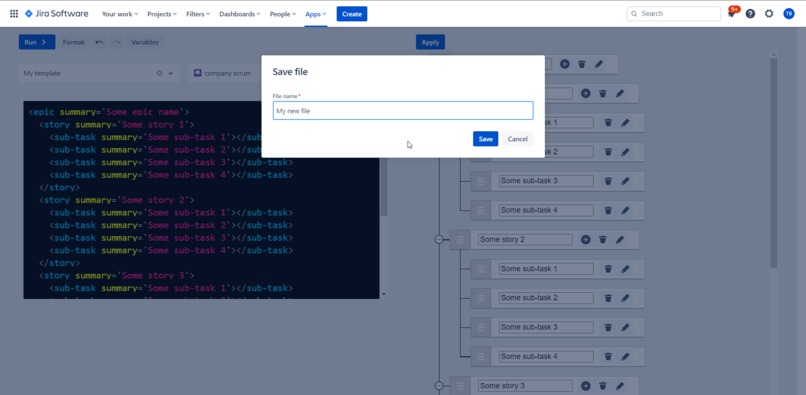The height and width of the screenshot is (395, 806).
Task: Open the notifications bell
Action: tap(731, 14)
